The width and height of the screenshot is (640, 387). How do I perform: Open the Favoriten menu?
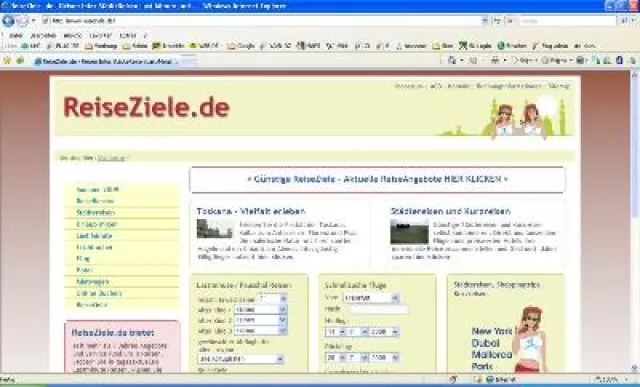pos(100,36)
